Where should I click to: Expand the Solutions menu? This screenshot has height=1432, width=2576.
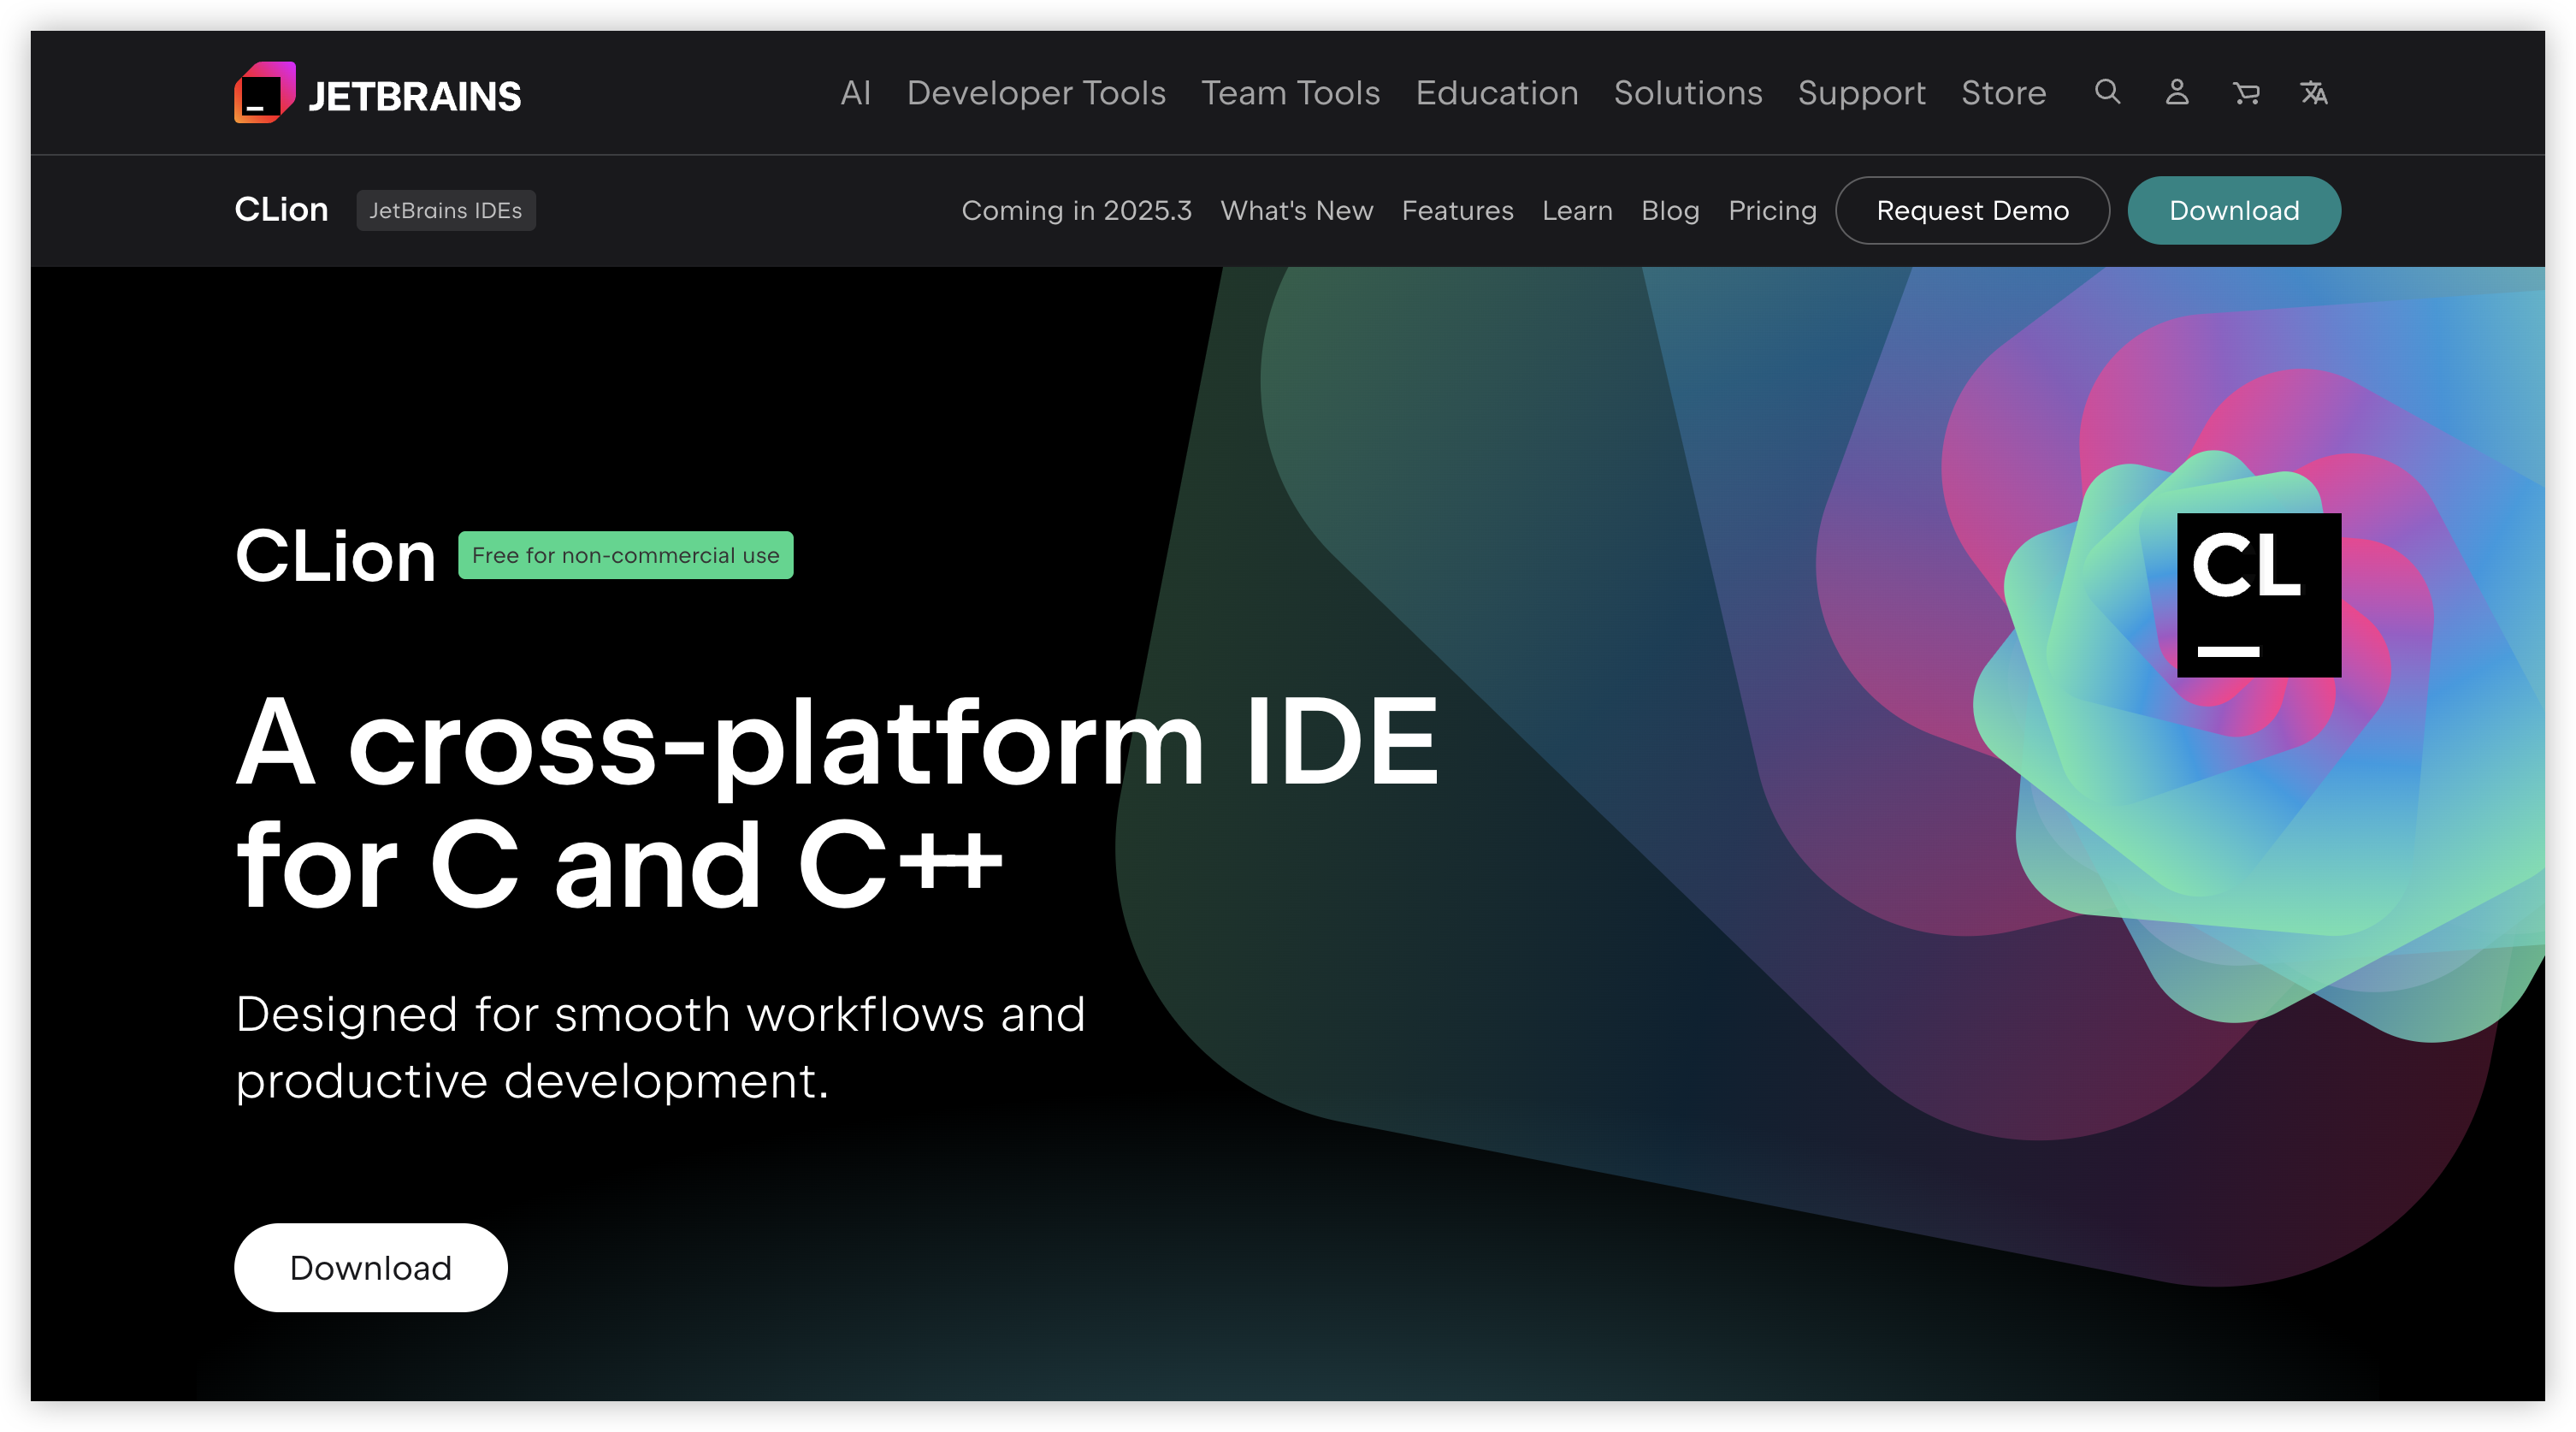1687,93
